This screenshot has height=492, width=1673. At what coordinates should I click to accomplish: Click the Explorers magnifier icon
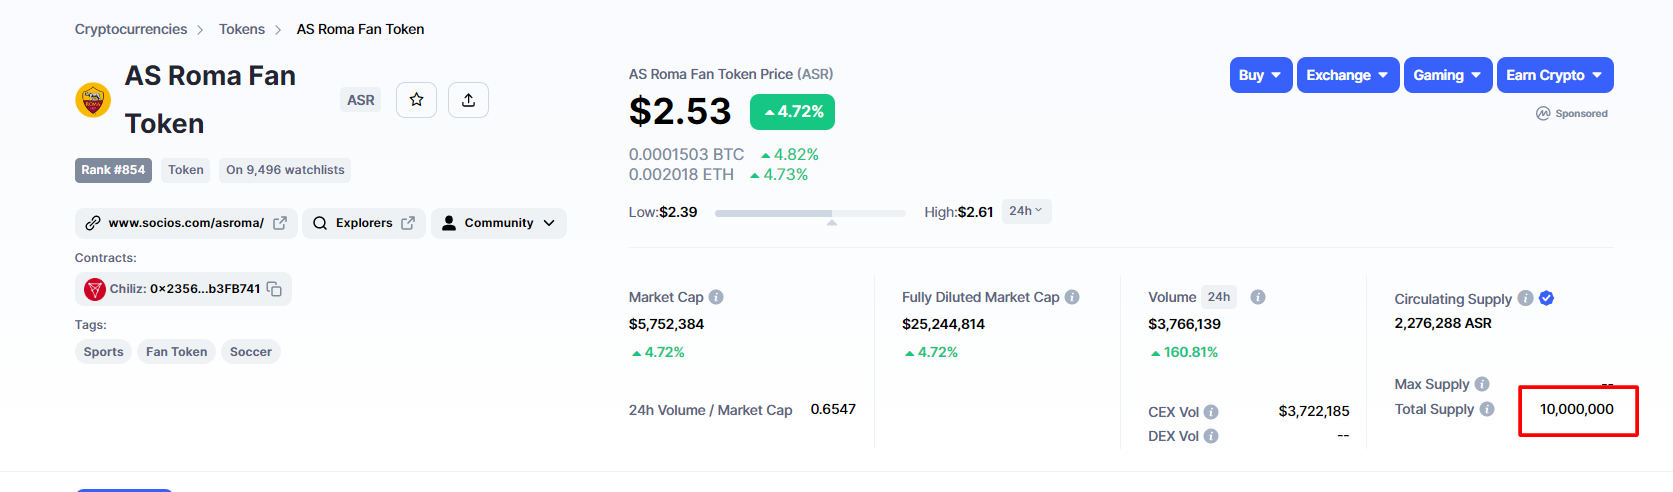tap(320, 223)
